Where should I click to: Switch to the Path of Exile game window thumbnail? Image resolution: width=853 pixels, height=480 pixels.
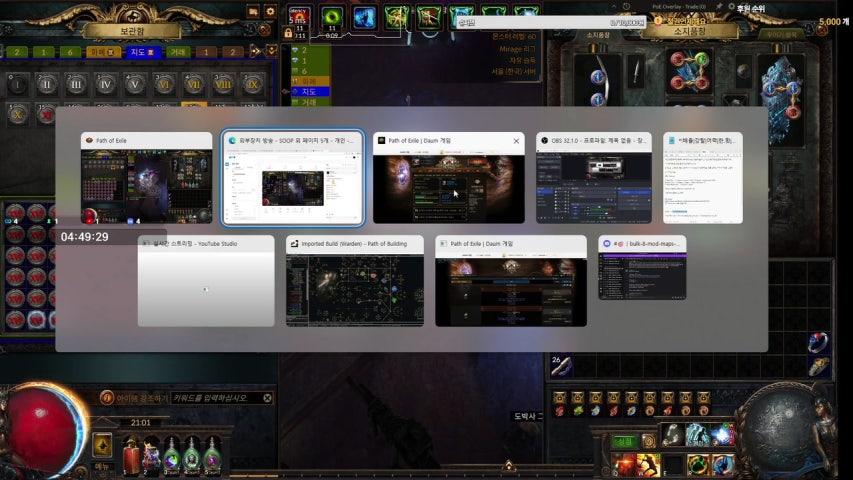(146, 178)
